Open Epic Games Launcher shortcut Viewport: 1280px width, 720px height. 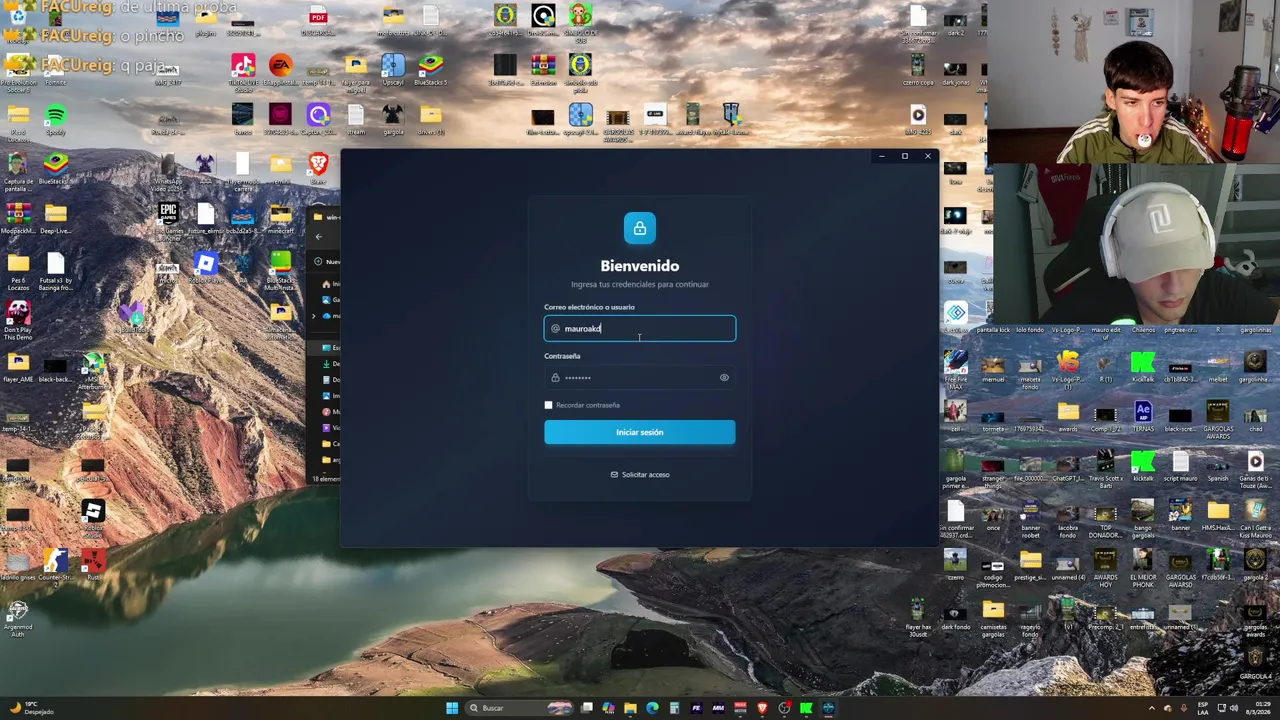168,220
